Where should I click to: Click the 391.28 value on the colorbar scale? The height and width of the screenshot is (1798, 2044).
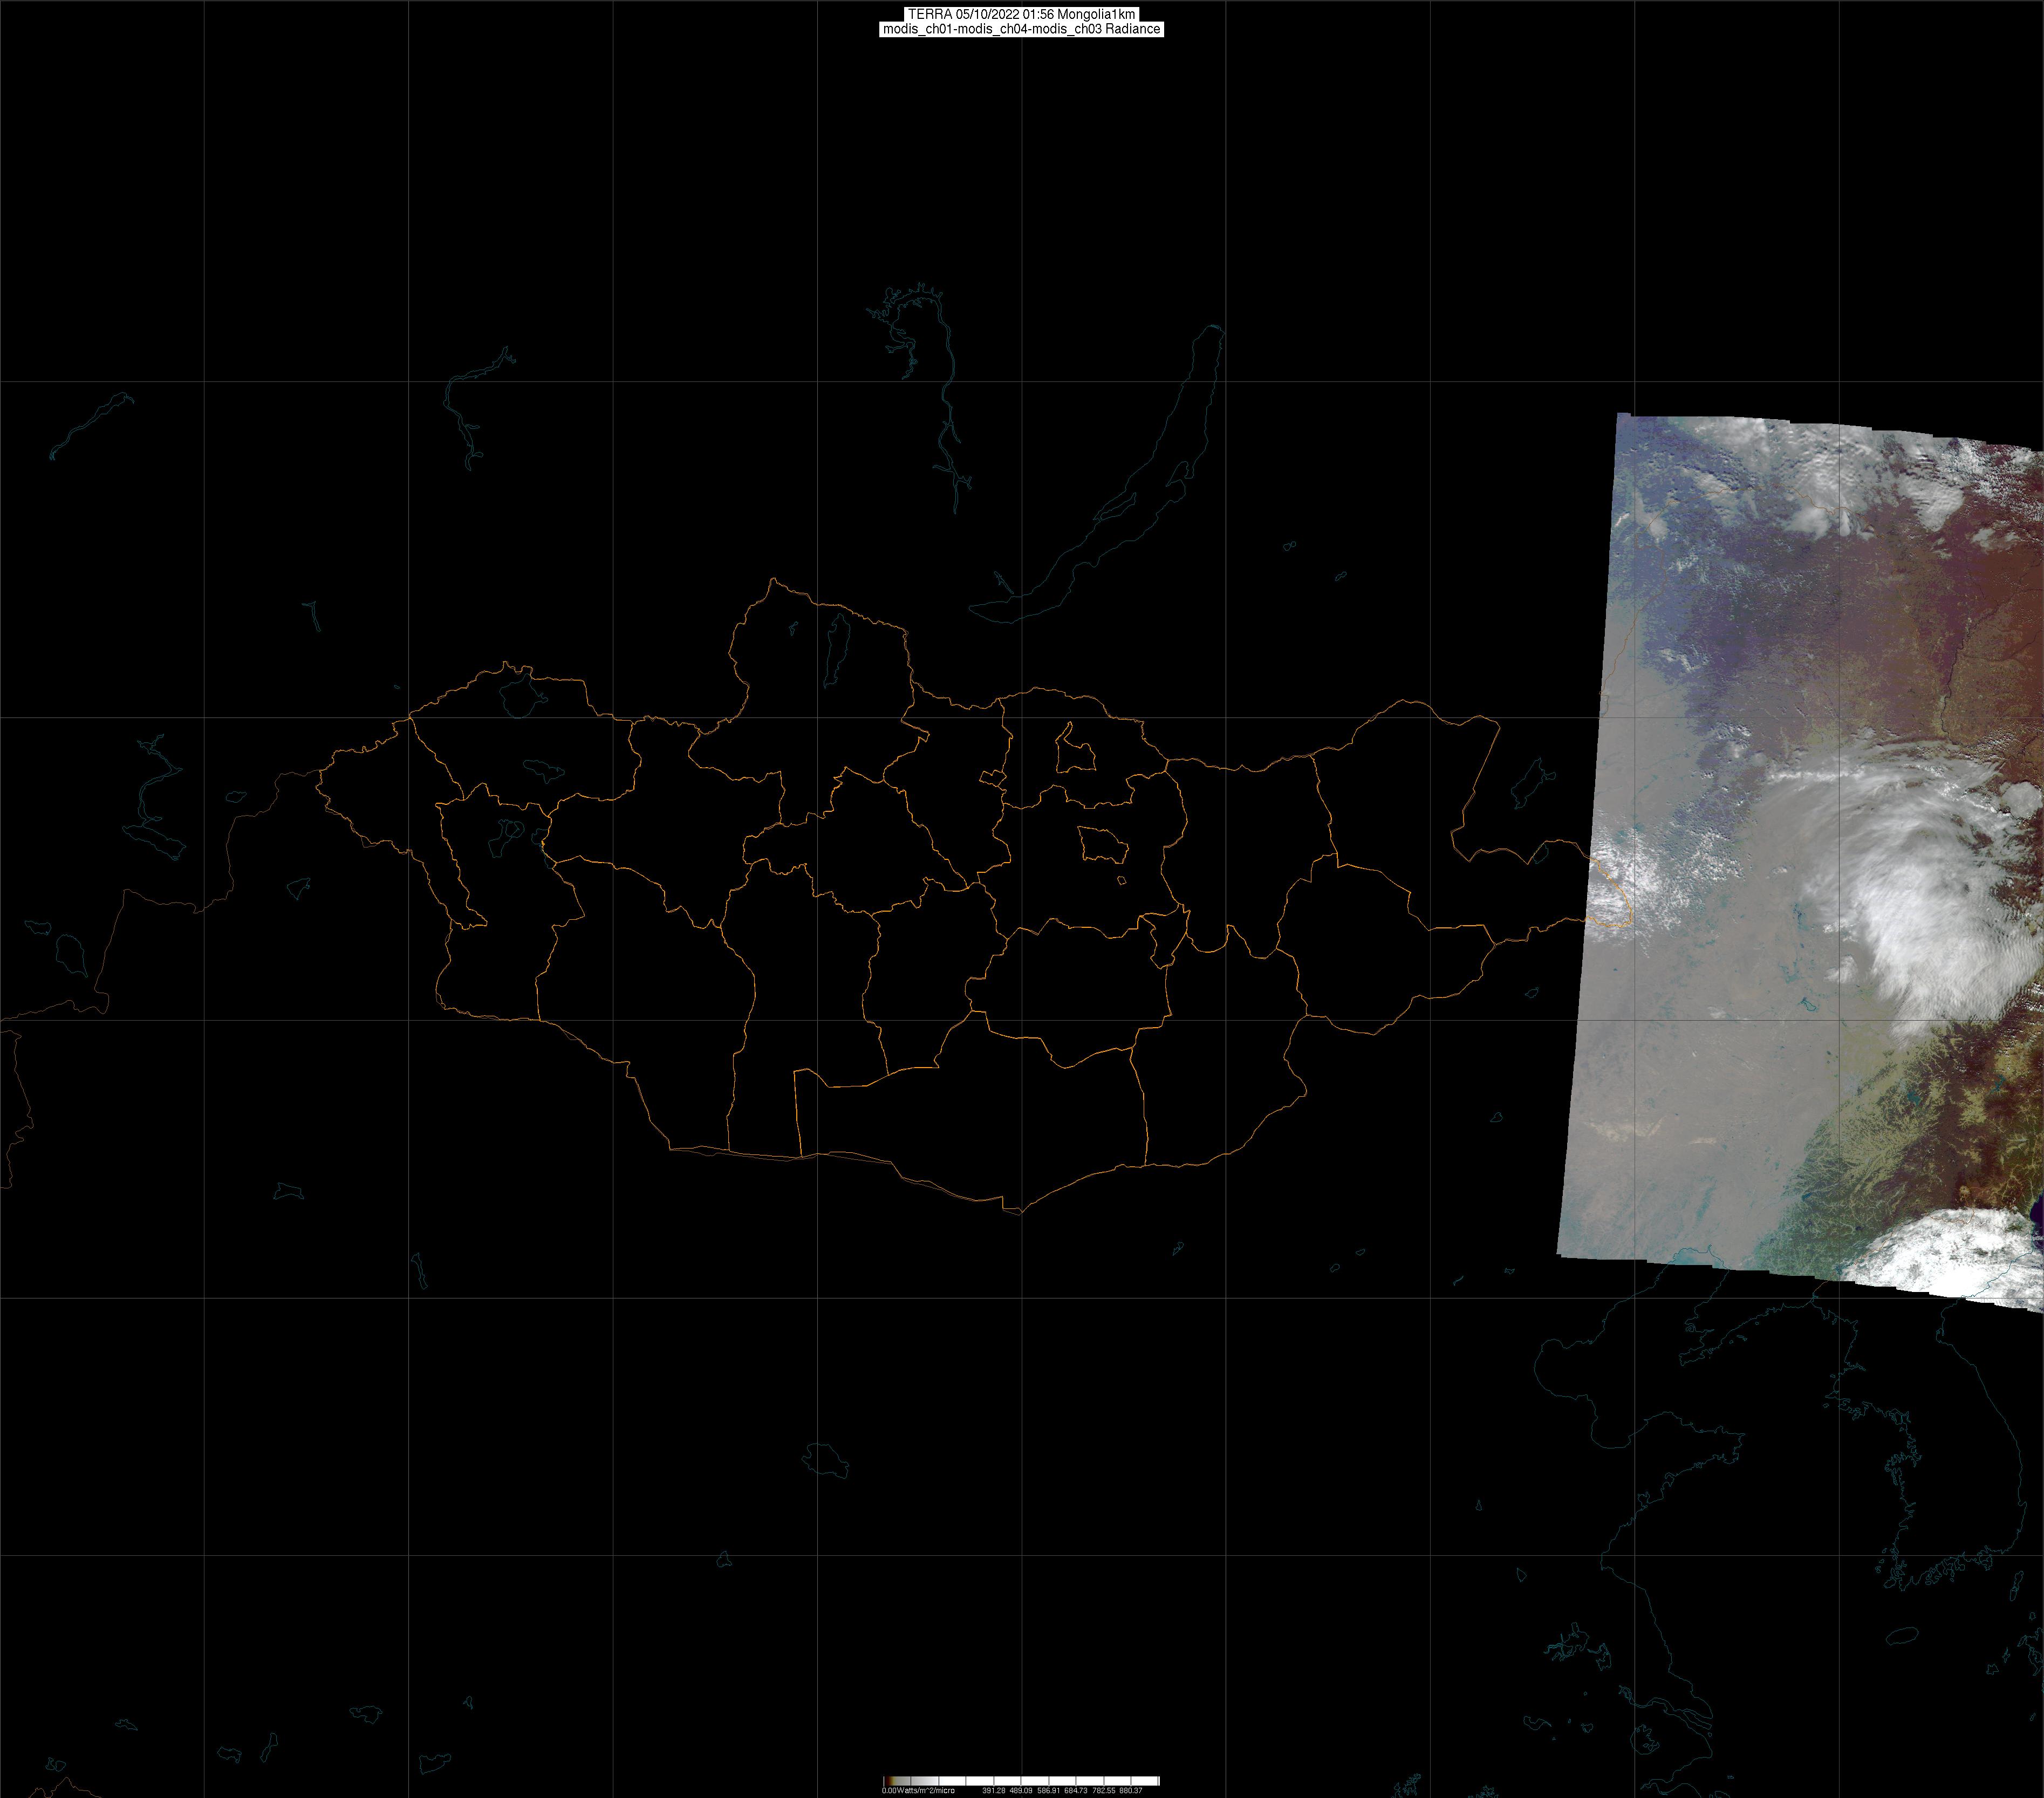(994, 1790)
